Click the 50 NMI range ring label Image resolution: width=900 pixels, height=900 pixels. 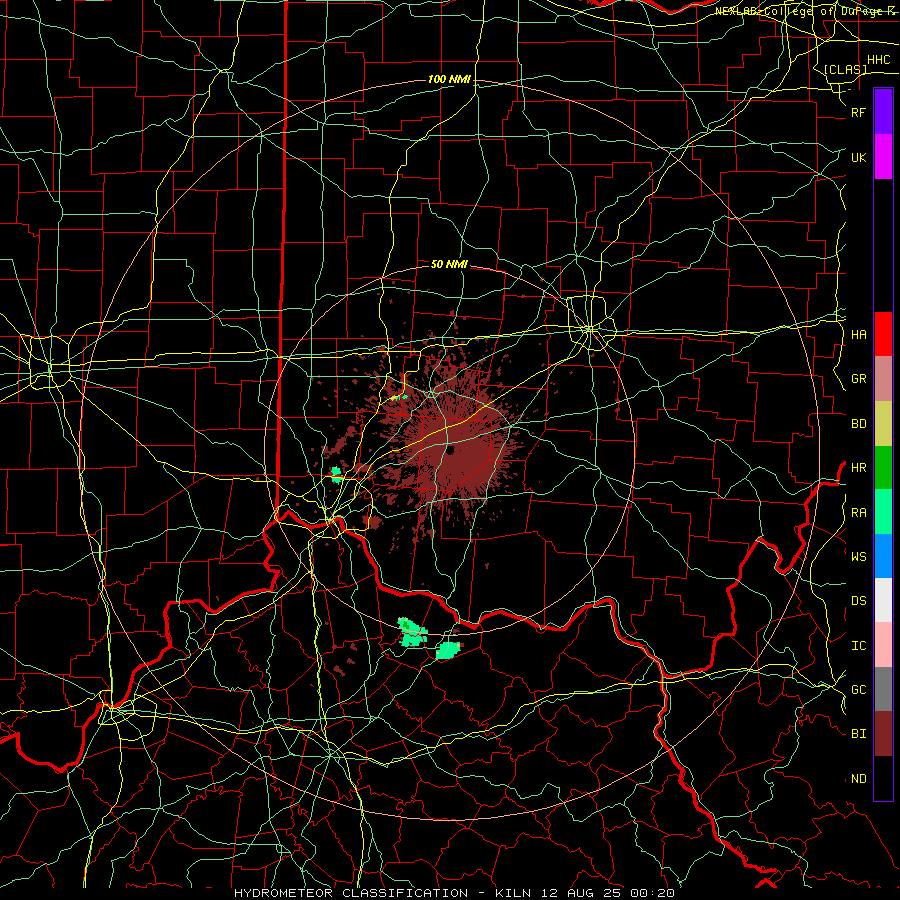[449, 264]
